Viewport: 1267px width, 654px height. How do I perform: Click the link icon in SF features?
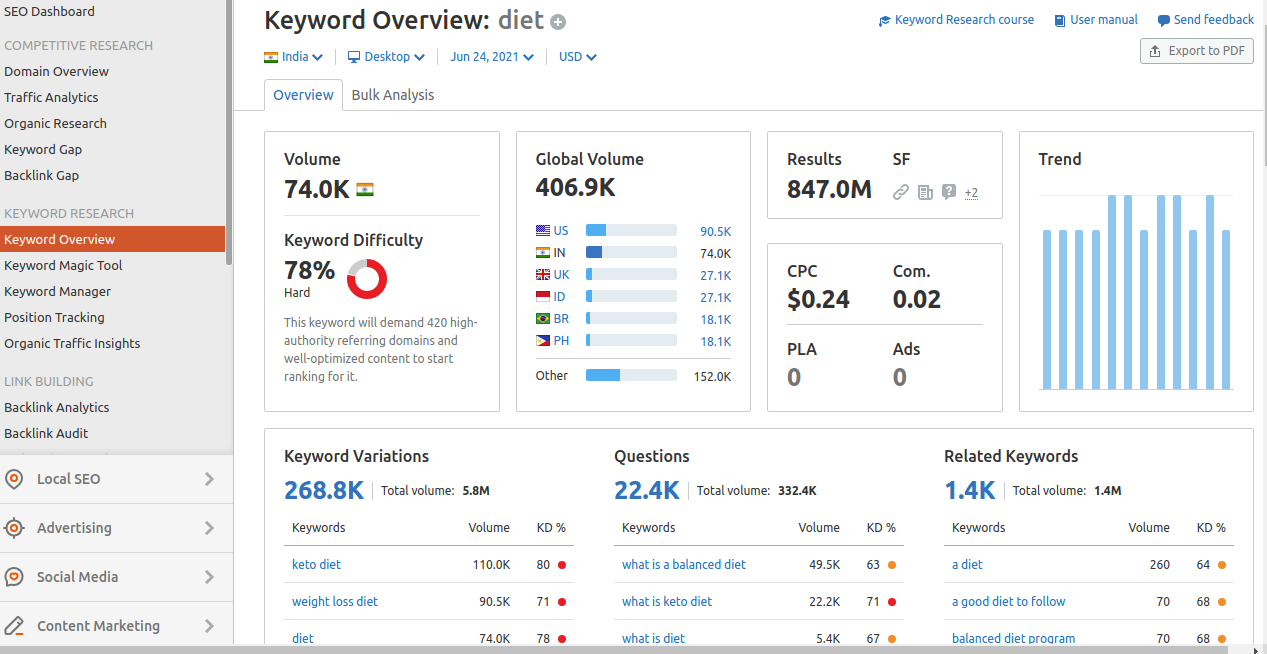[901, 192]
